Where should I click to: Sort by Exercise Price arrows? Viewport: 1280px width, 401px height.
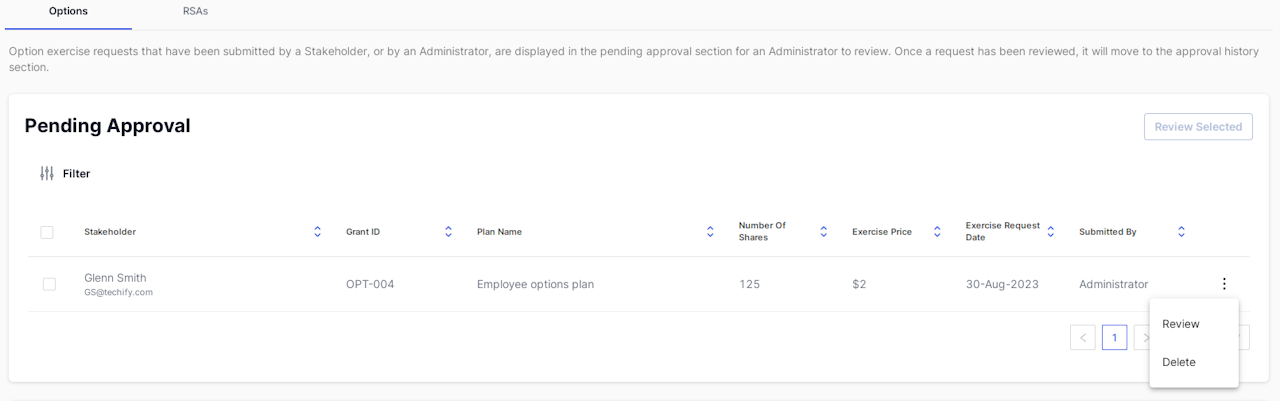coord(937,232)
